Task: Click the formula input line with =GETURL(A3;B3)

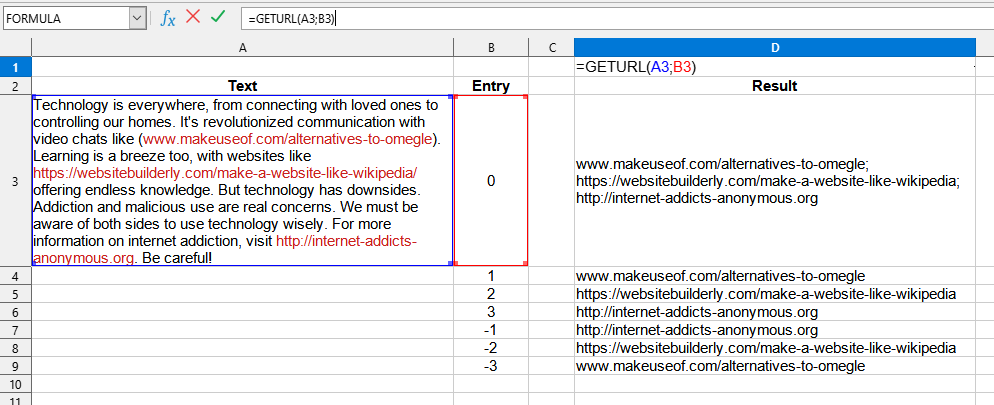Action: (x=600, y=18)
